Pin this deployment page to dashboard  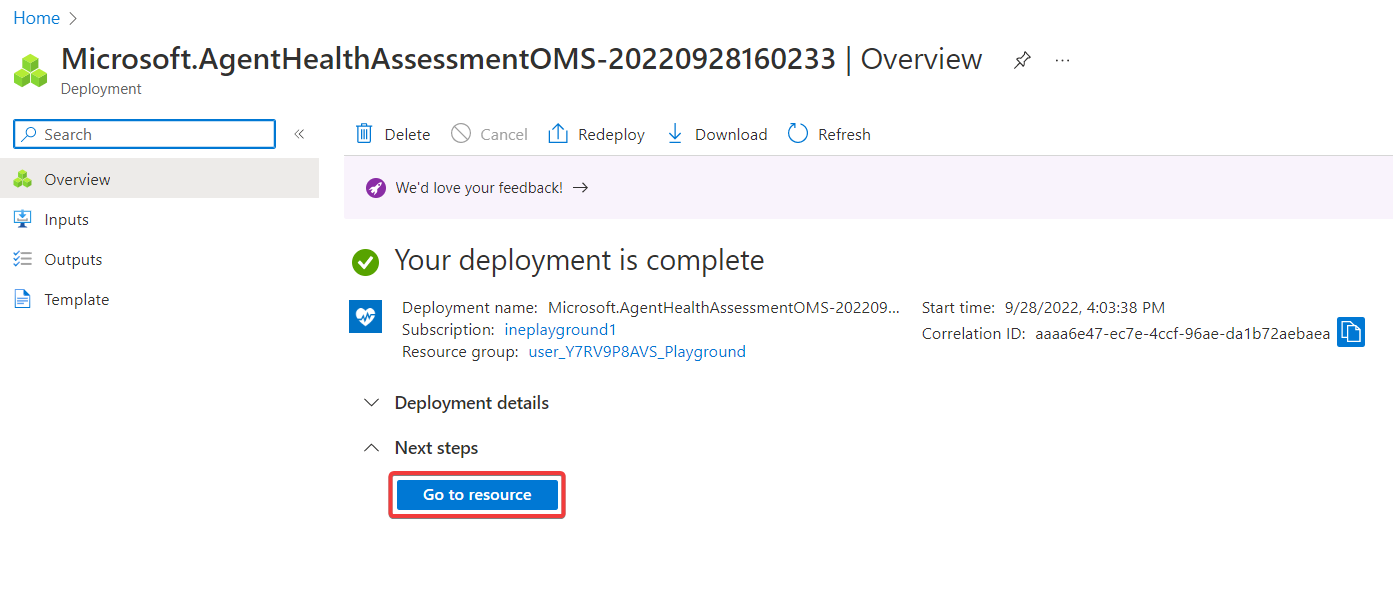click(x=1021, y=60)
